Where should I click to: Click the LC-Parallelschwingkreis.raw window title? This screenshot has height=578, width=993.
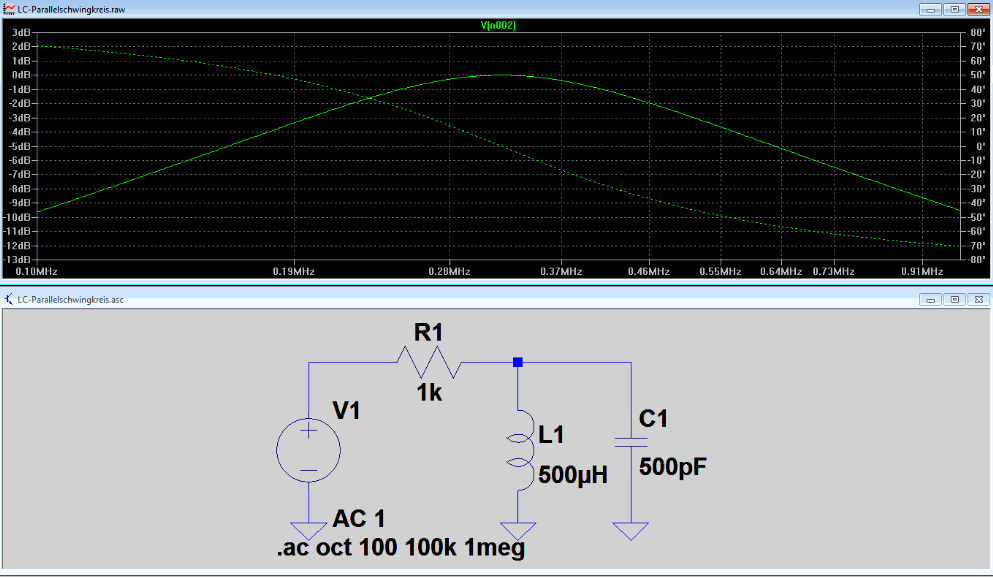(71, 9)
